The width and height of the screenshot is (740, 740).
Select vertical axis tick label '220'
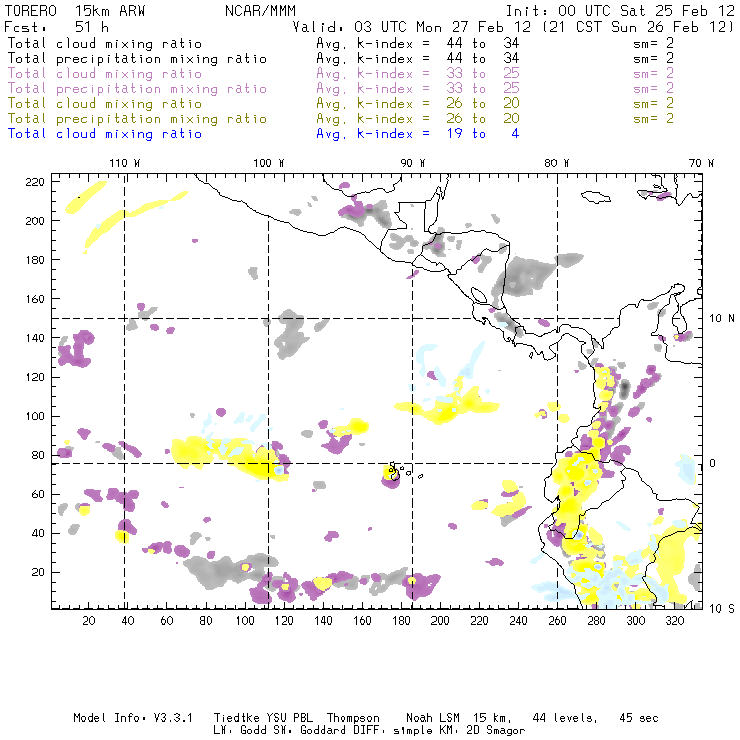pos(35,182)
